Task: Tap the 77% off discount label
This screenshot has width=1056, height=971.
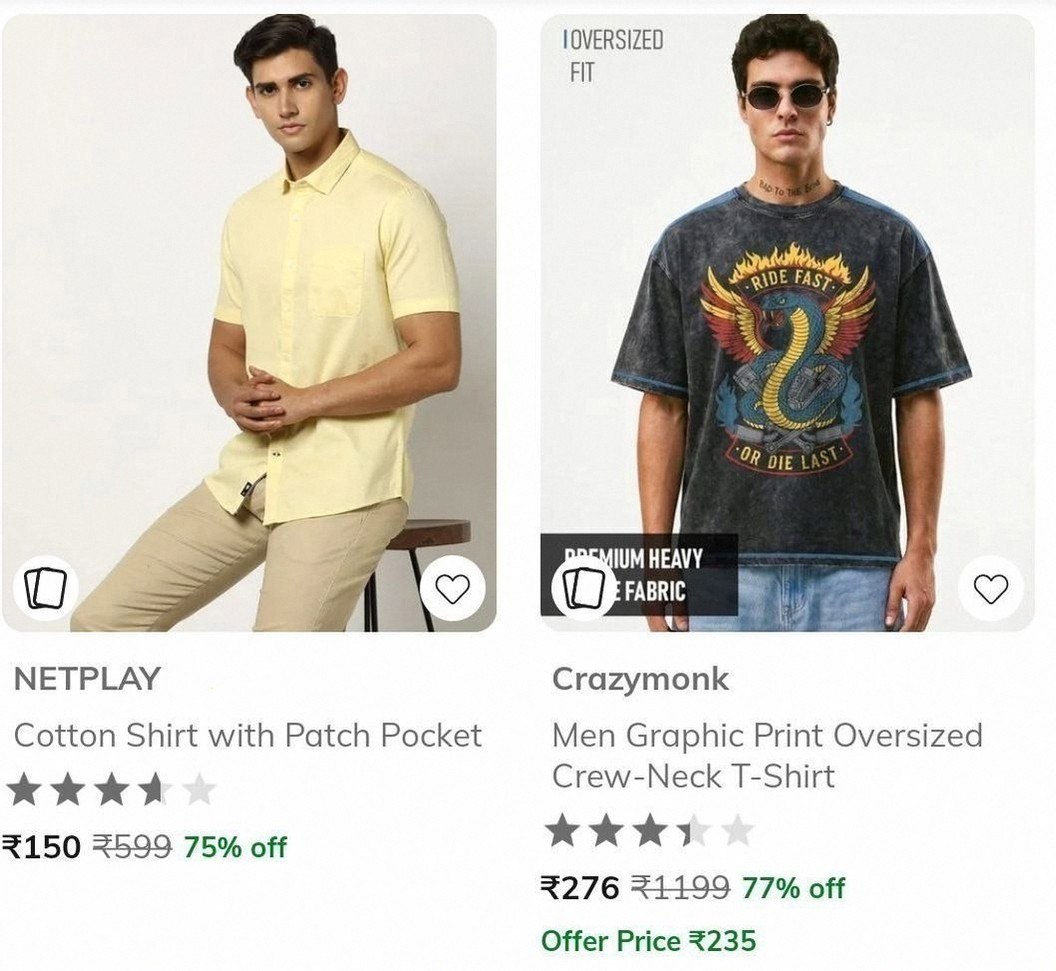Action: pos(793,888)
